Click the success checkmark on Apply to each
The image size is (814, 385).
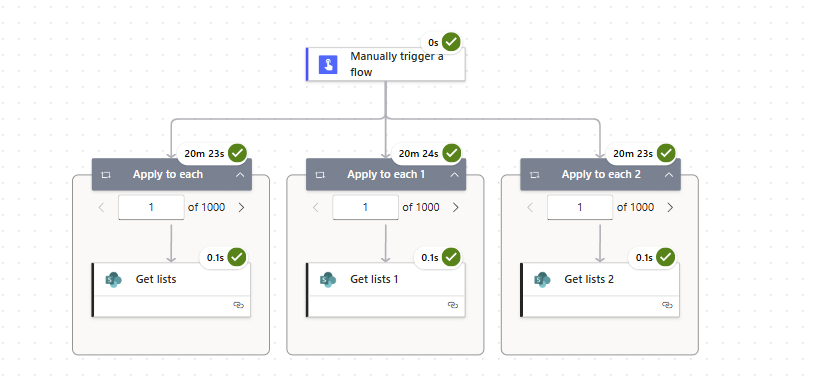[237, 153]
